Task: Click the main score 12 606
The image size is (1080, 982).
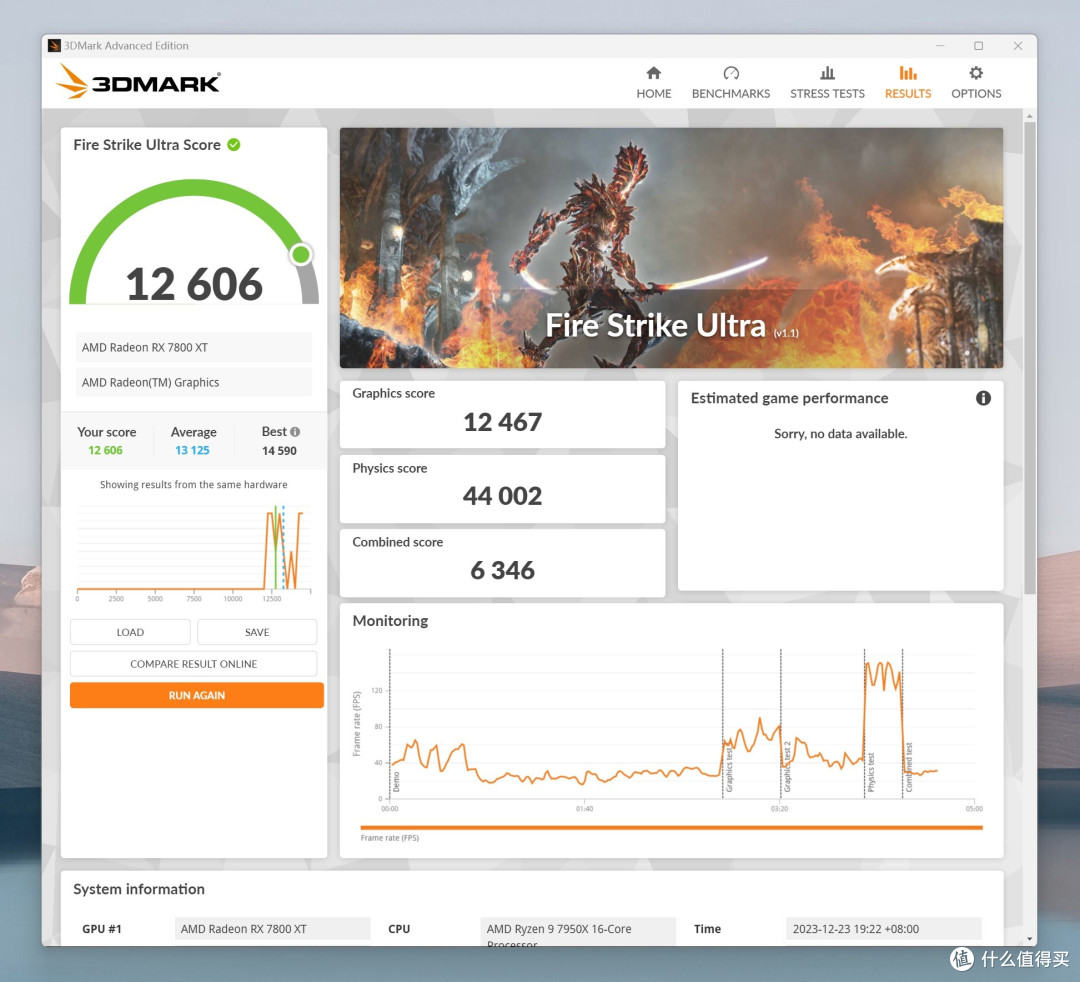Action: coord(194,284)
